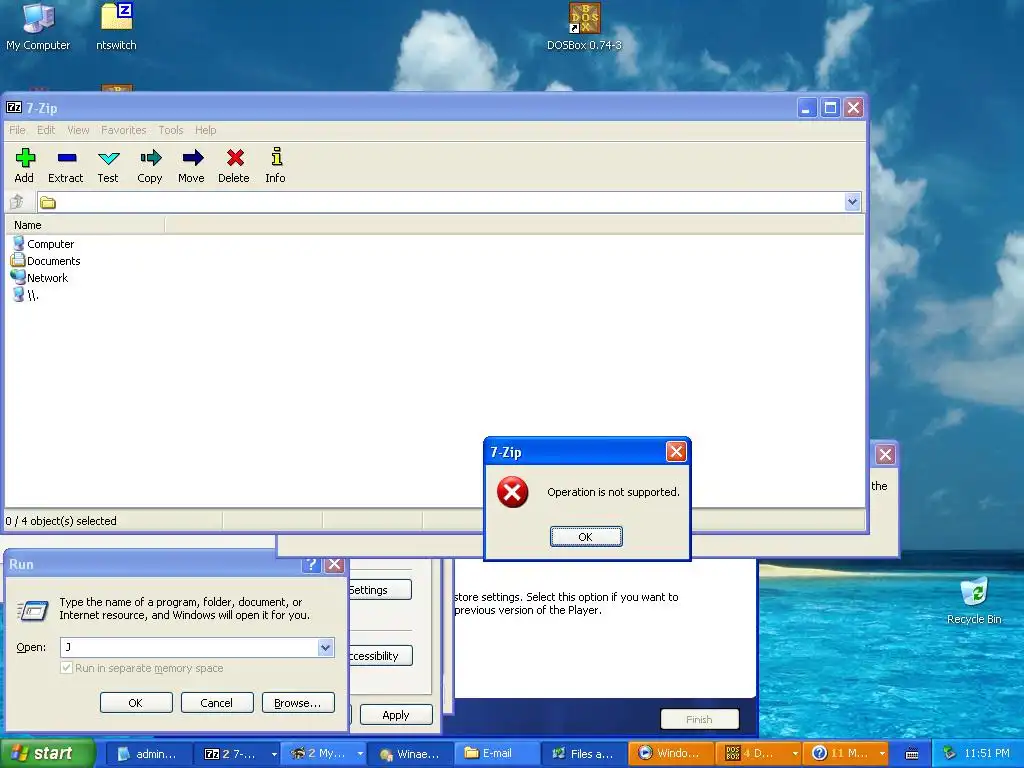Switch to the Winae... taskbar item
This screenshot has width=1024, height=768.
(411, 754)
